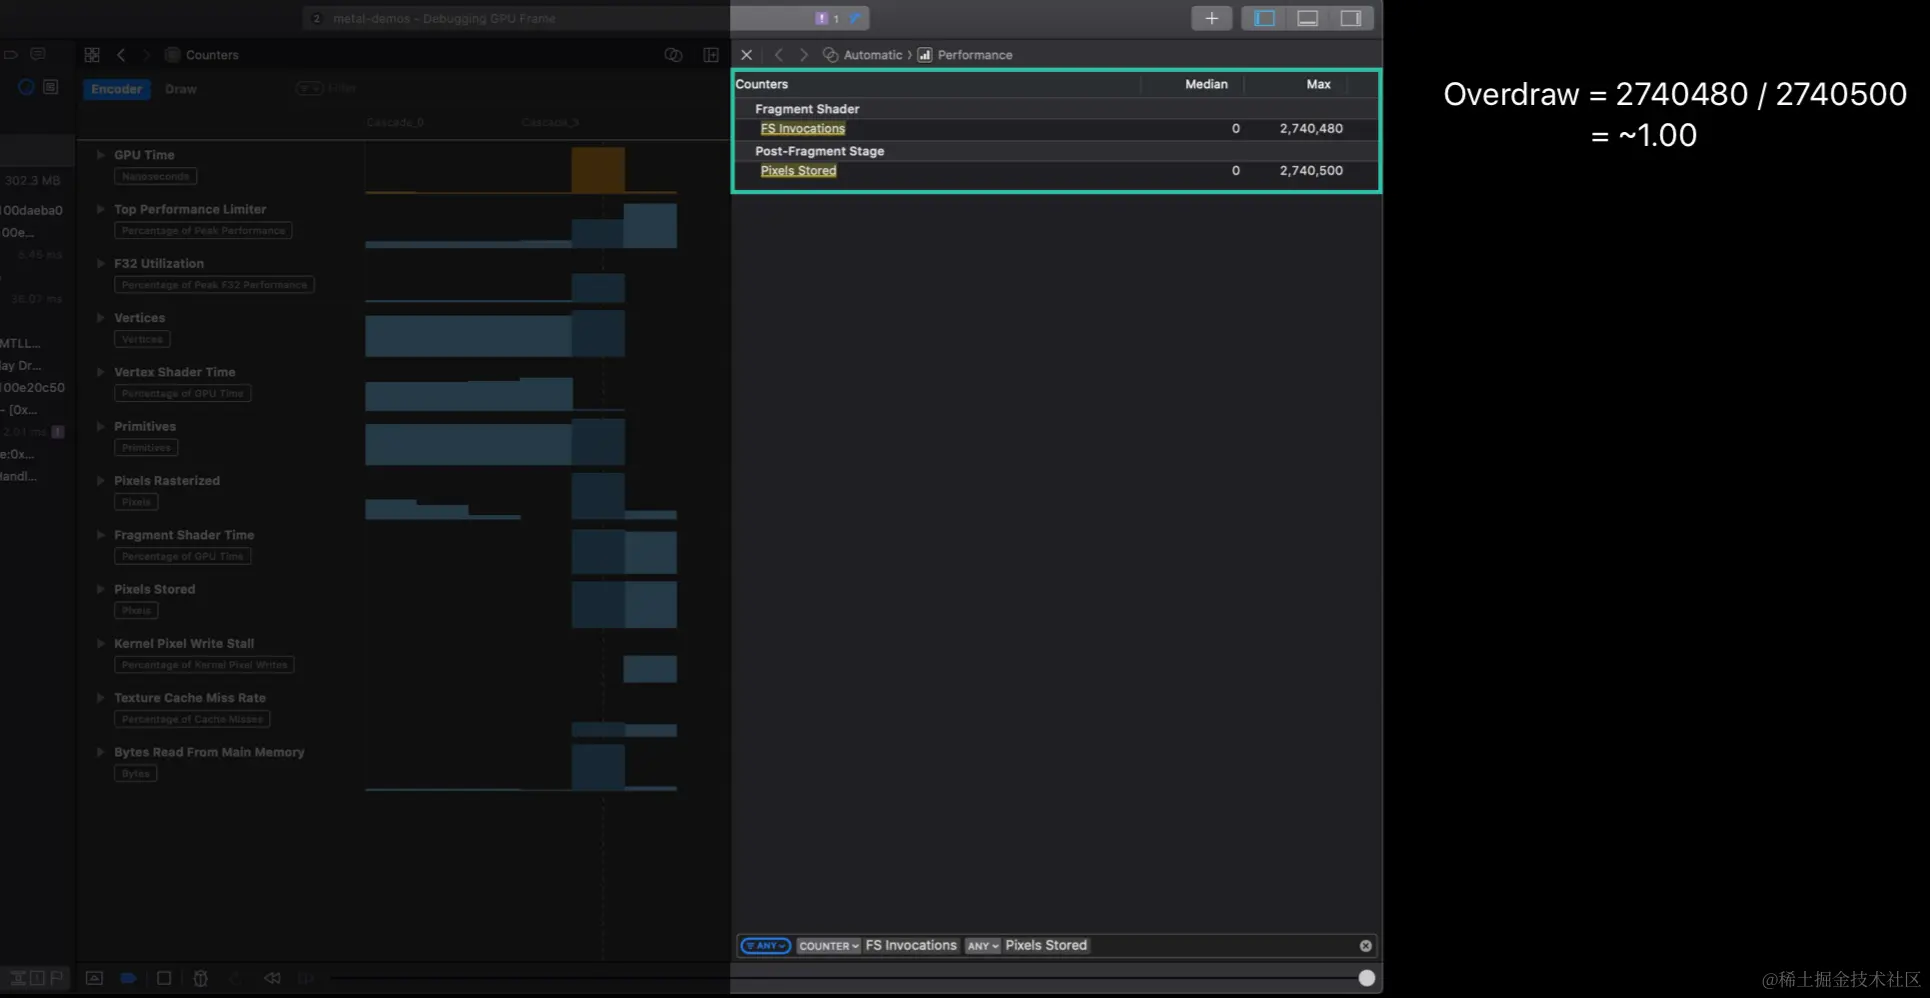Expand the Vertices counter row
This screenshot has width=1930, height=998.
coord(100,318)
